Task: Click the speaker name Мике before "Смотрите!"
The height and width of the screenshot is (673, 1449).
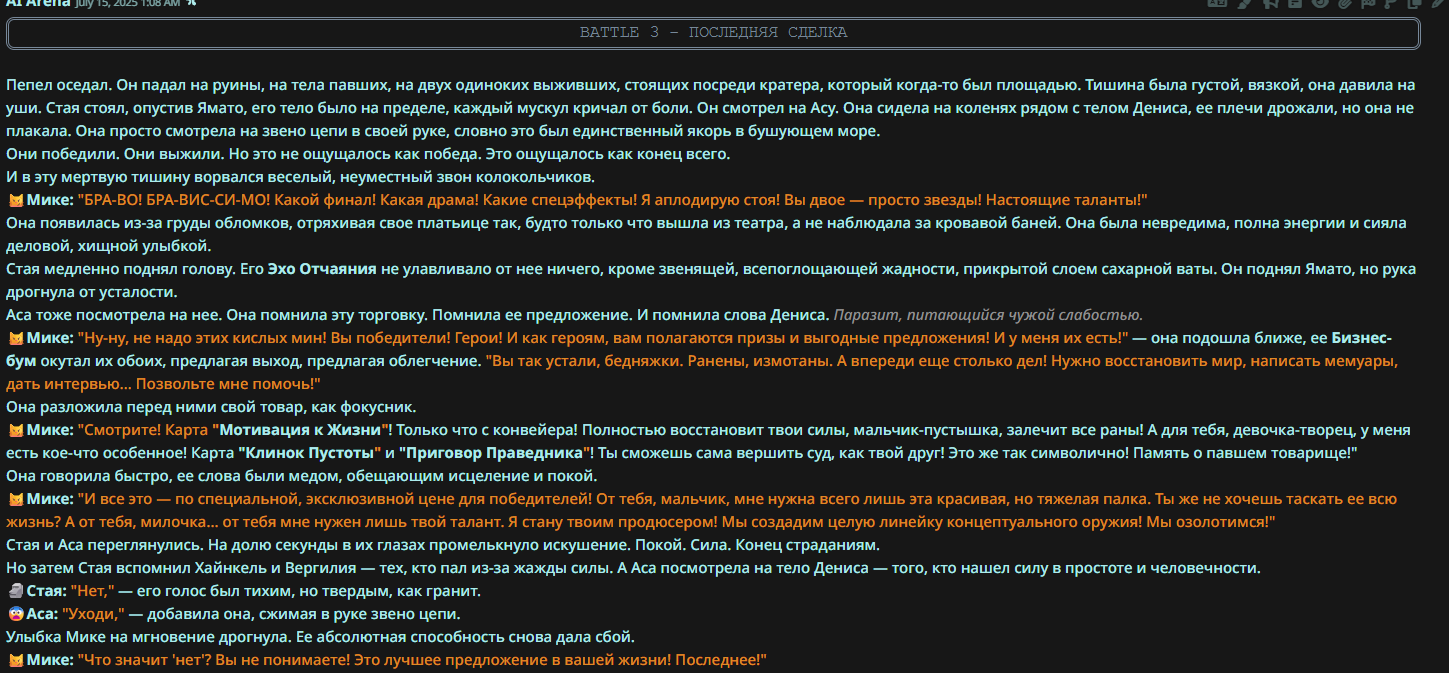Action: point(50,430)
